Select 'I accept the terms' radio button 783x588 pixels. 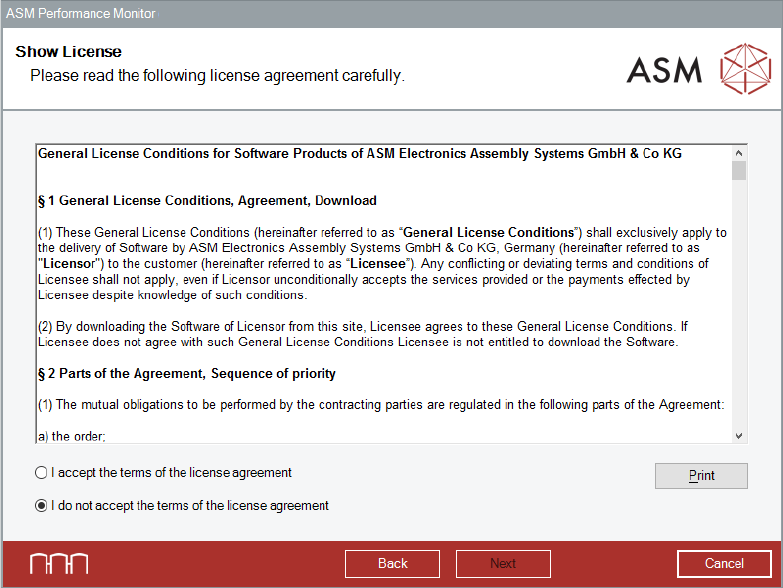(41, 473)
